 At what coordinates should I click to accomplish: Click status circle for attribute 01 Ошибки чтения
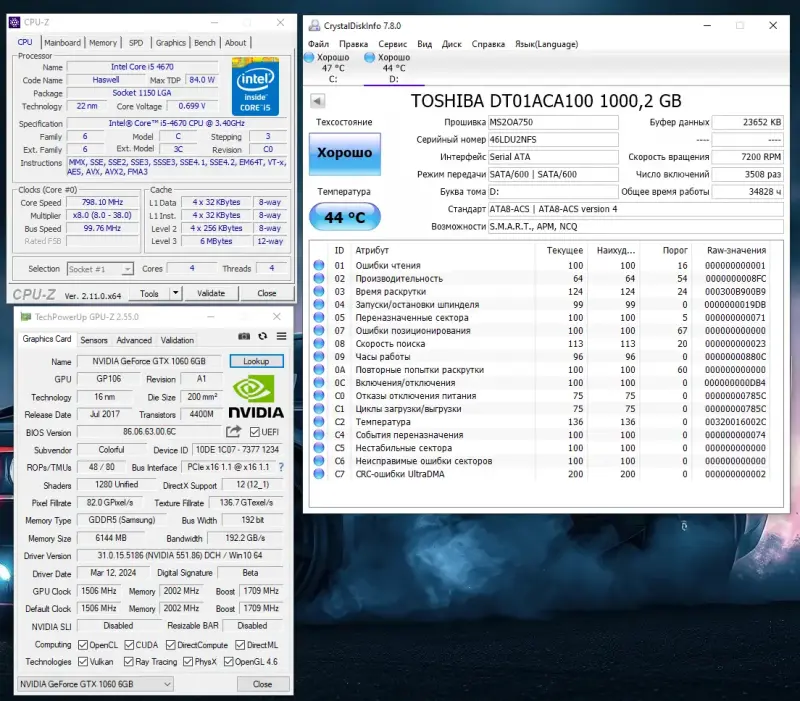(319, 265)
